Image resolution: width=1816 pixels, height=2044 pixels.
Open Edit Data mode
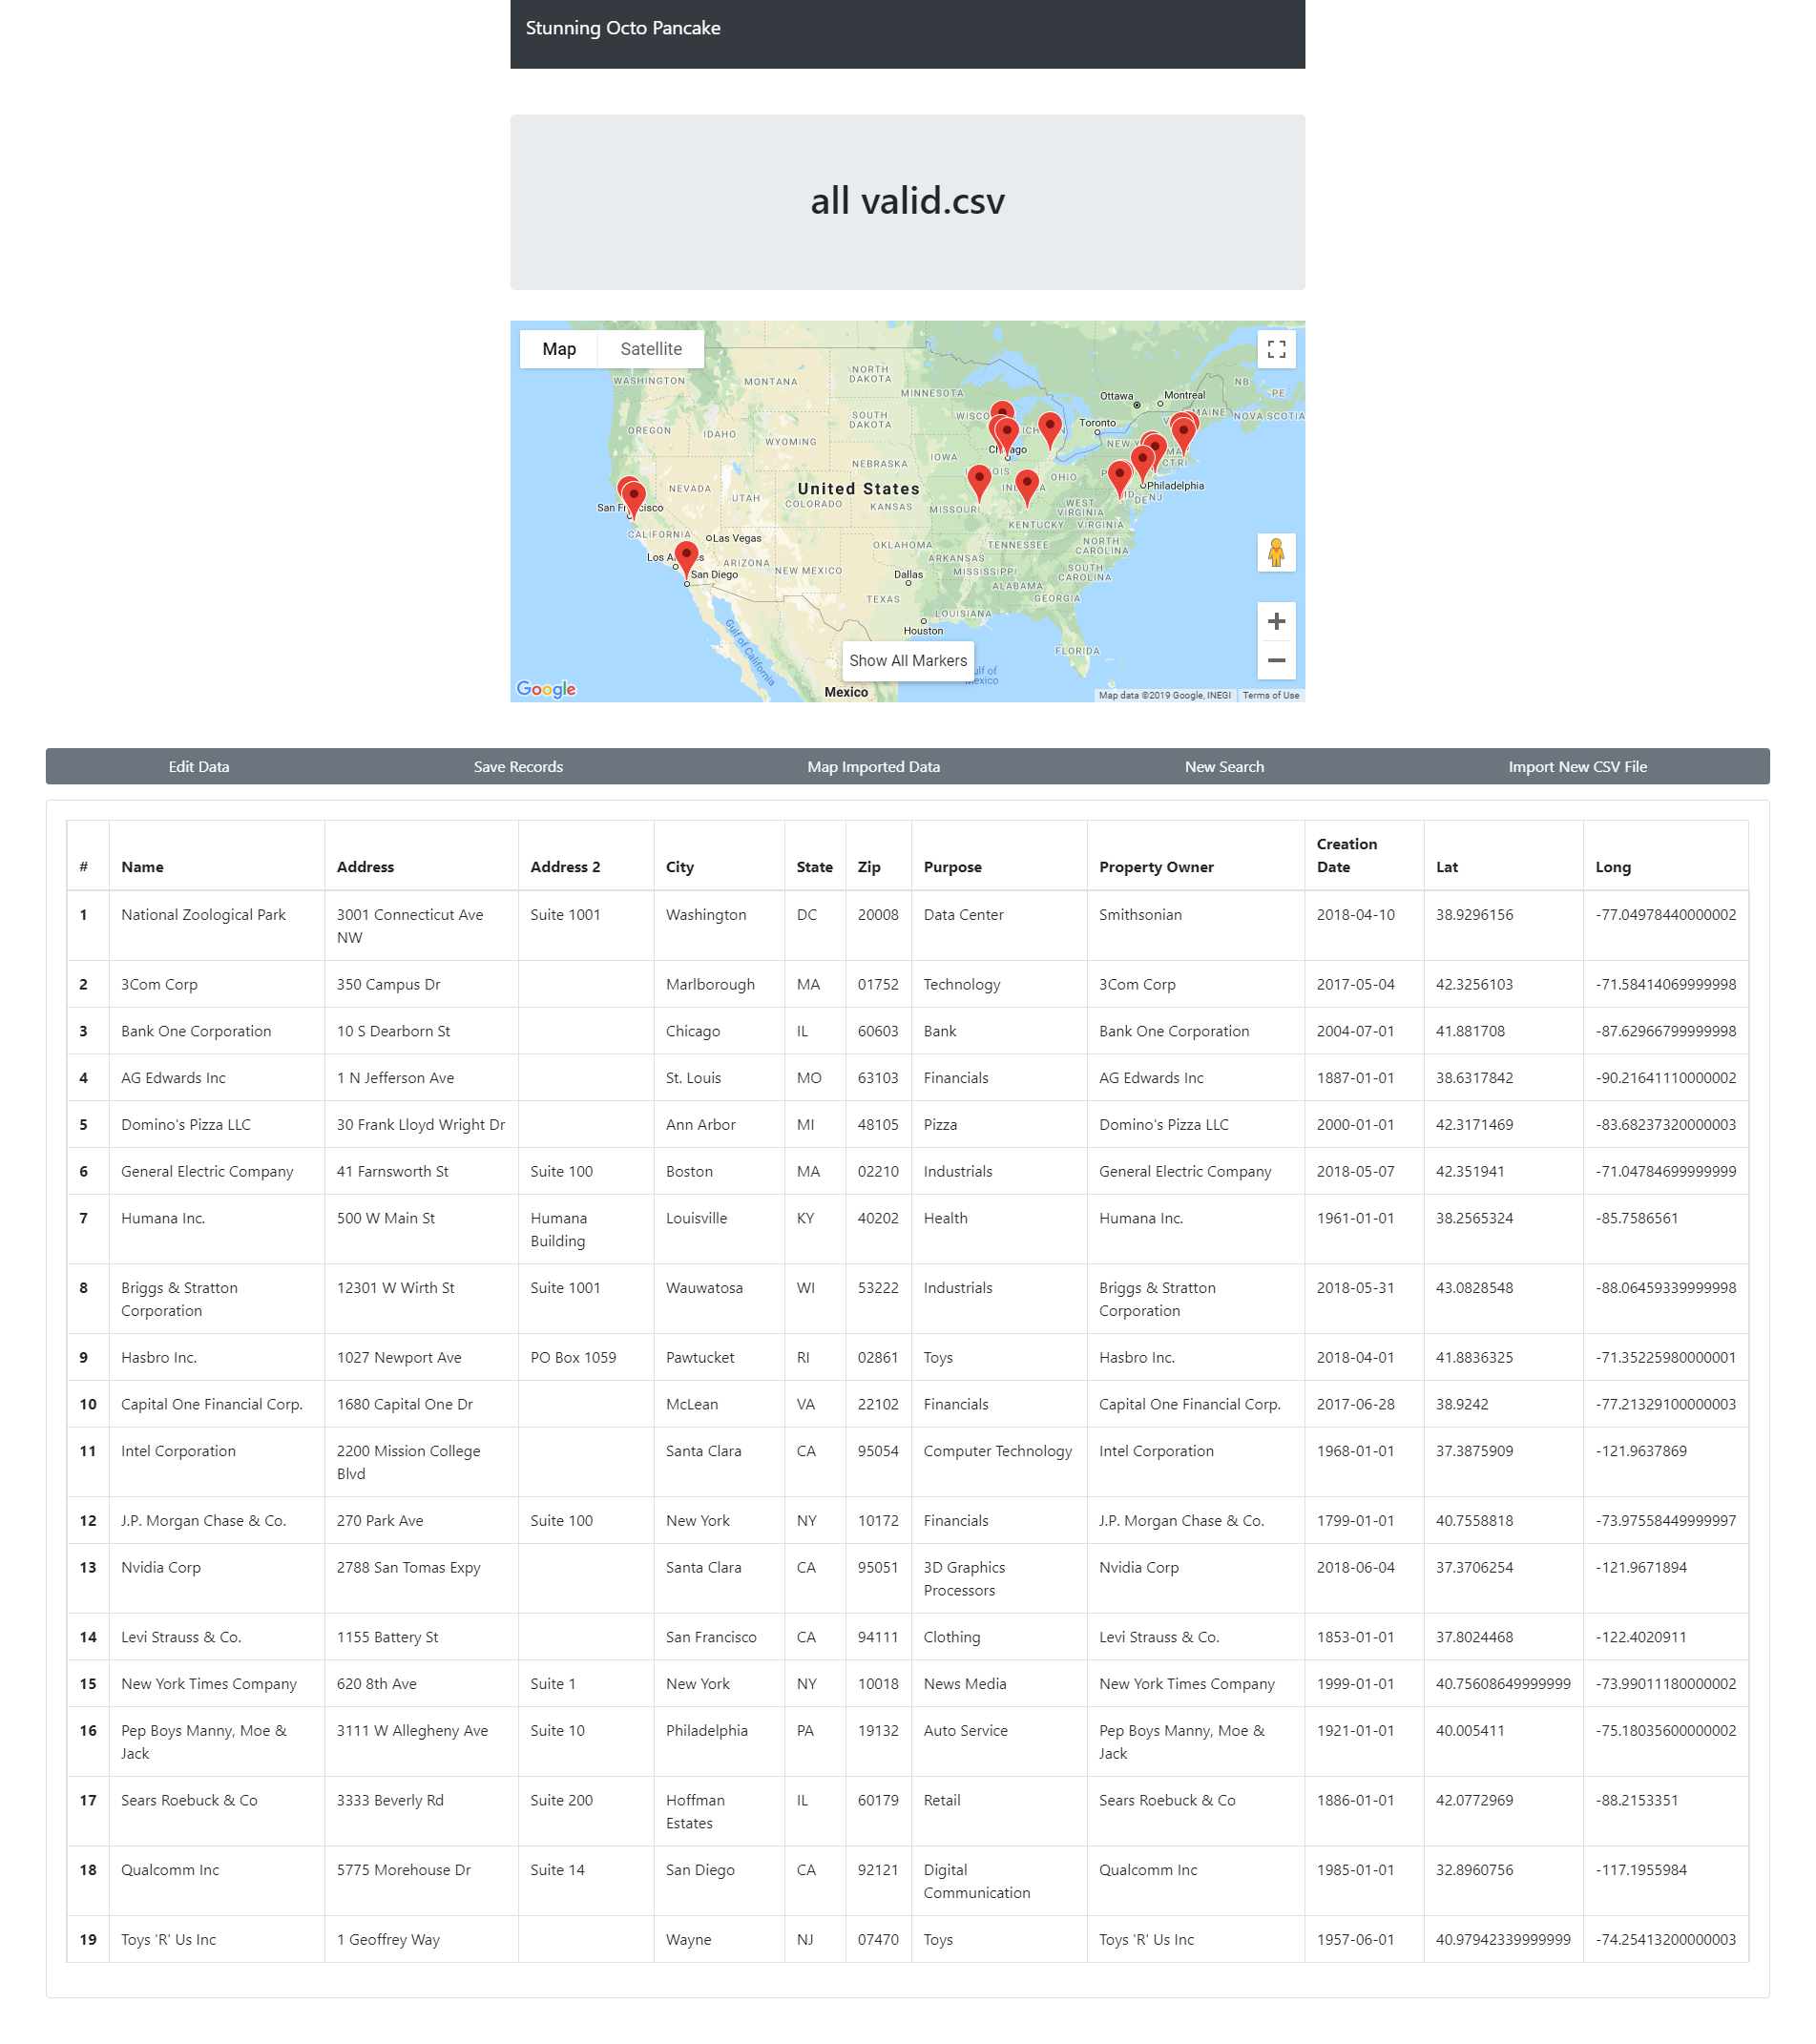[199, 767]
